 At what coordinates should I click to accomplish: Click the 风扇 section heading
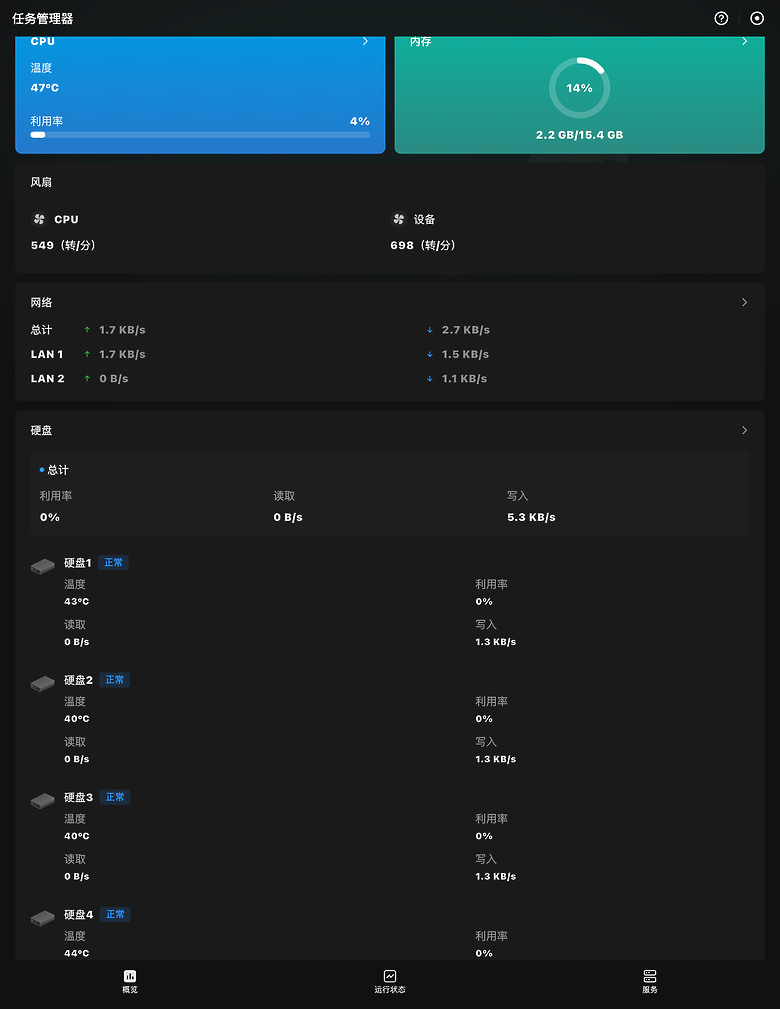(41, 182)
